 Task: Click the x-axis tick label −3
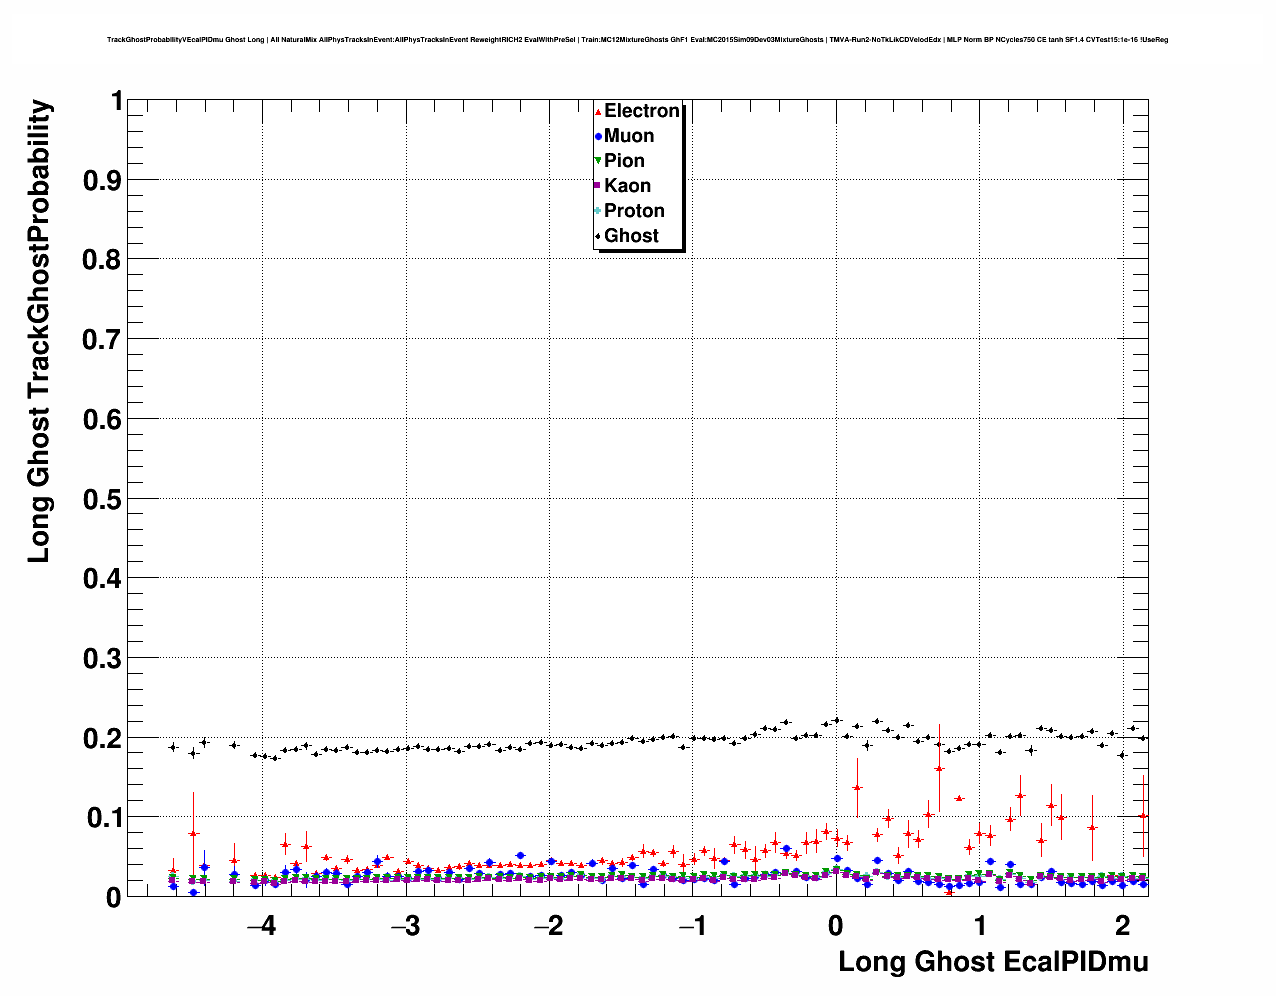pos(405,926)
